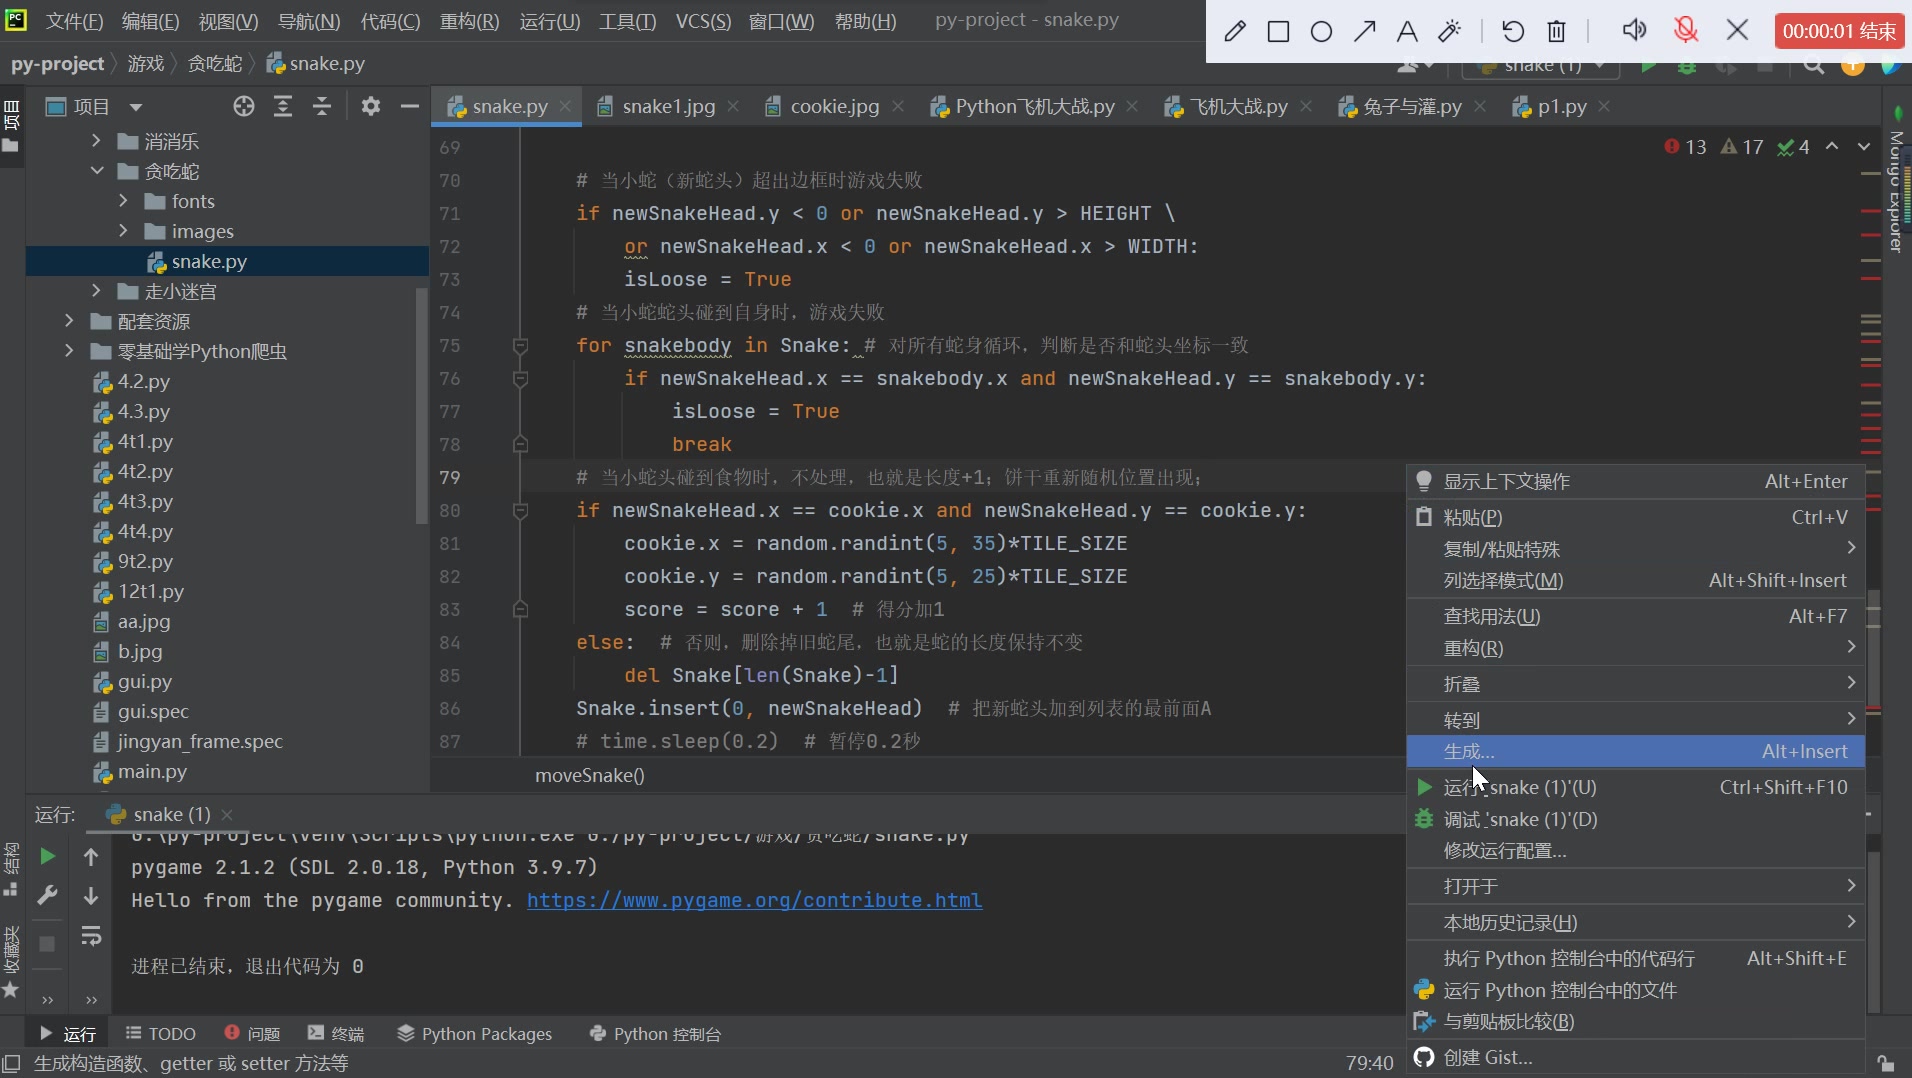The height and width of the screenshot is (1078, 1912).
Task: Click the locate current file target icon
Action: pos(243,106)
